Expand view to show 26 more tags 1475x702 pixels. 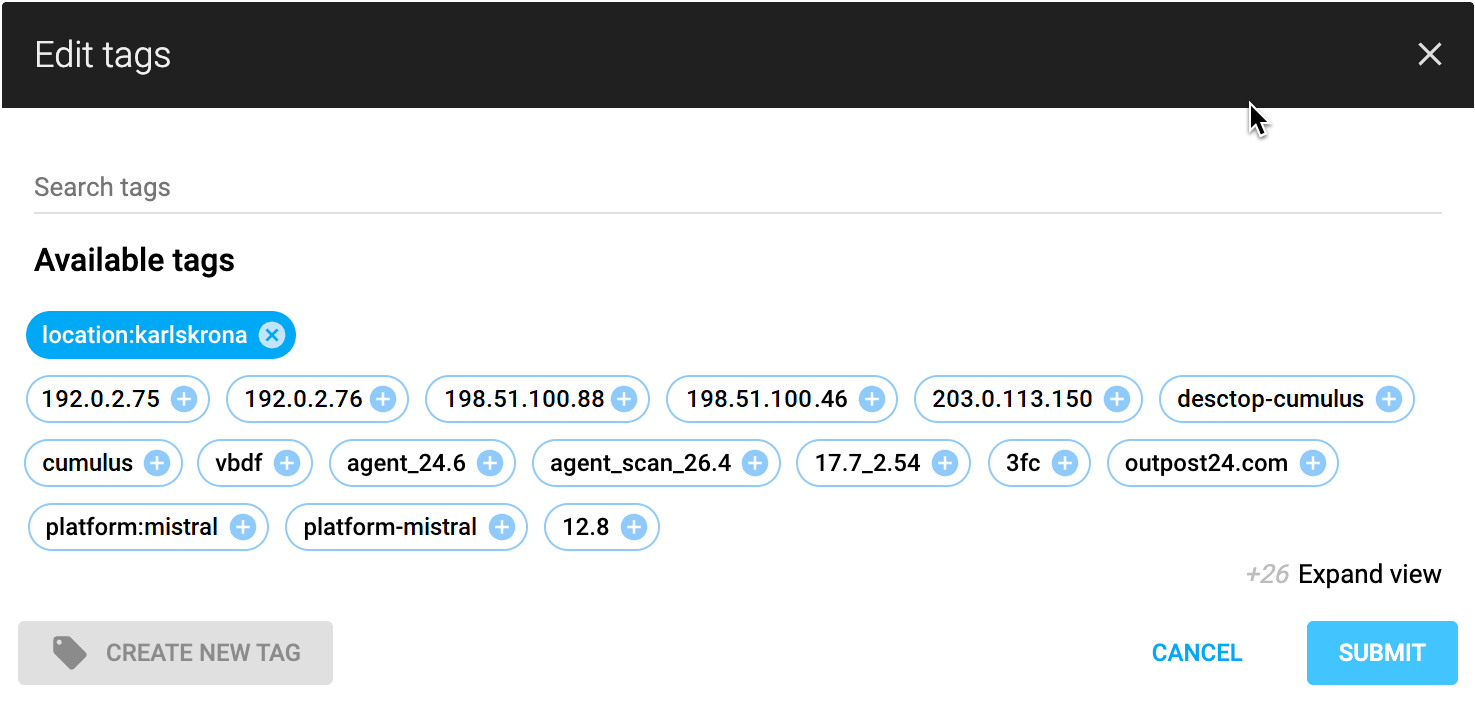(1368, 575)
